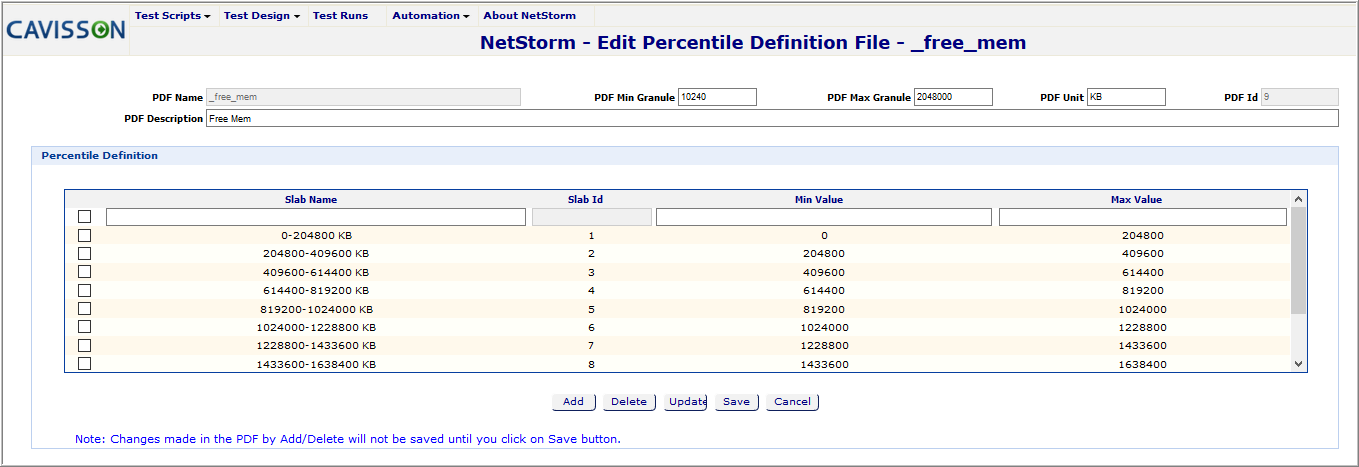Viewport: 1359px width, 467px height.
Task: Click the Max Value column header
Action: point(1137,199)
